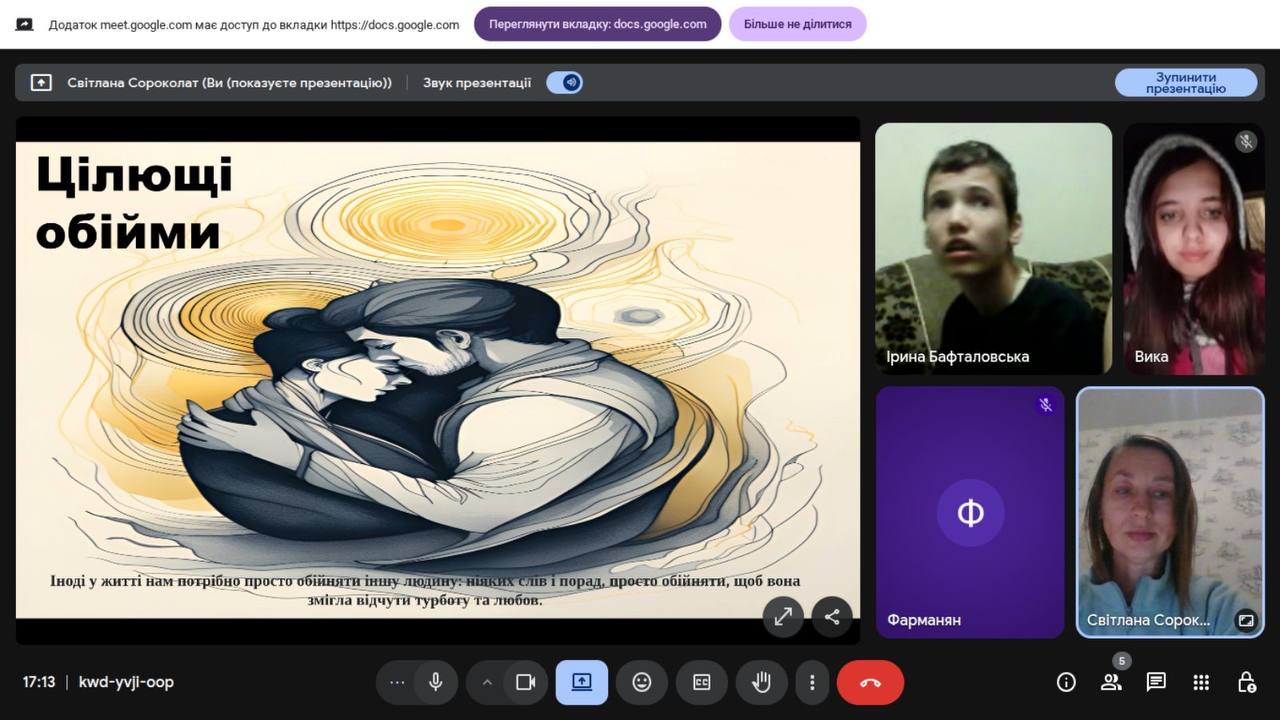
Task: Expand the video settings chevron arrow
Action: pos(487,682)
